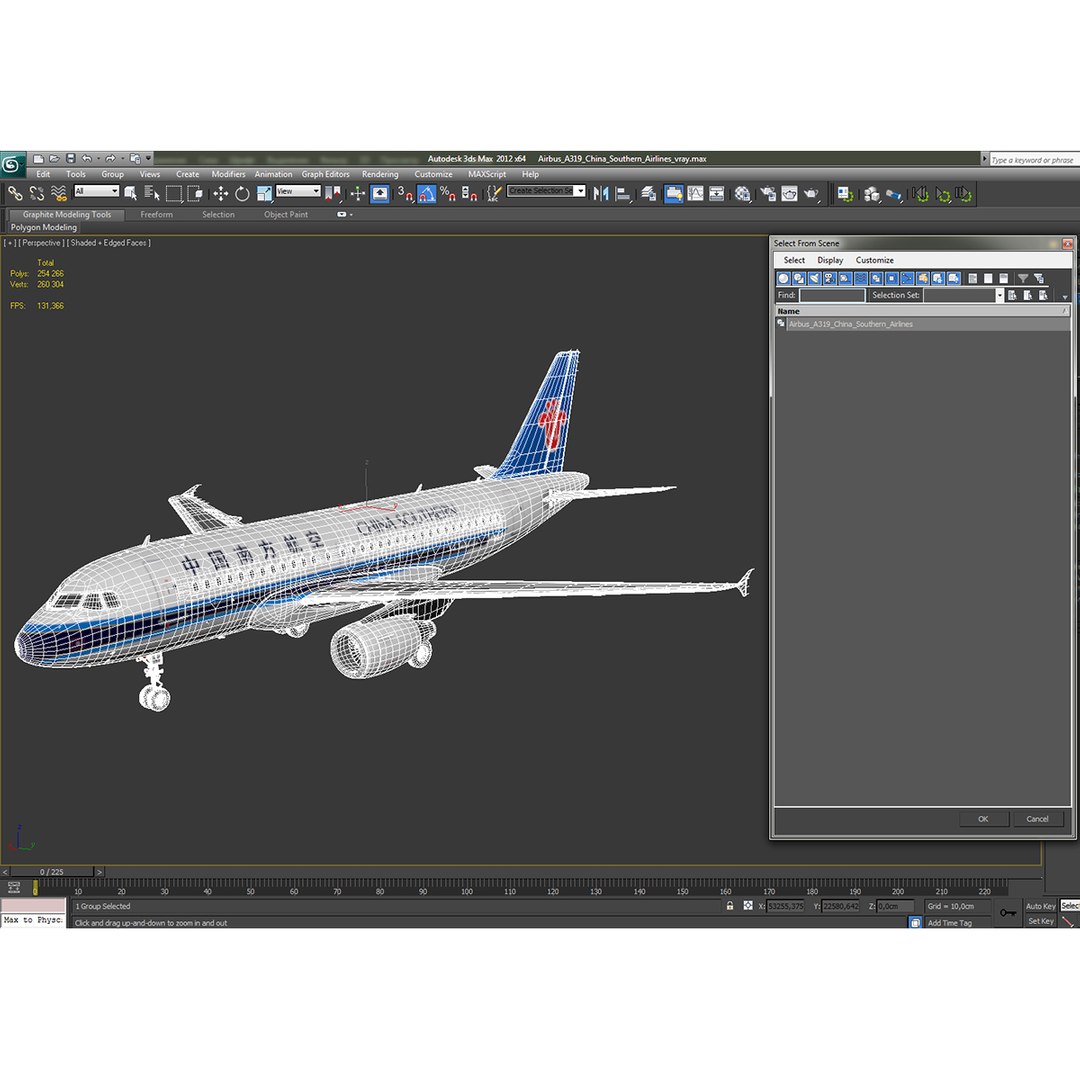The height and width of the screenshot is (1080, 1080).
Task: Click the Use Pivot Point Center icon
Action: (333, 194)
